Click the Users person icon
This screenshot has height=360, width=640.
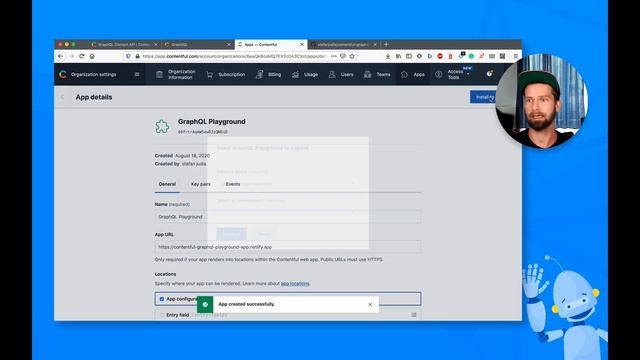point(332,74)
